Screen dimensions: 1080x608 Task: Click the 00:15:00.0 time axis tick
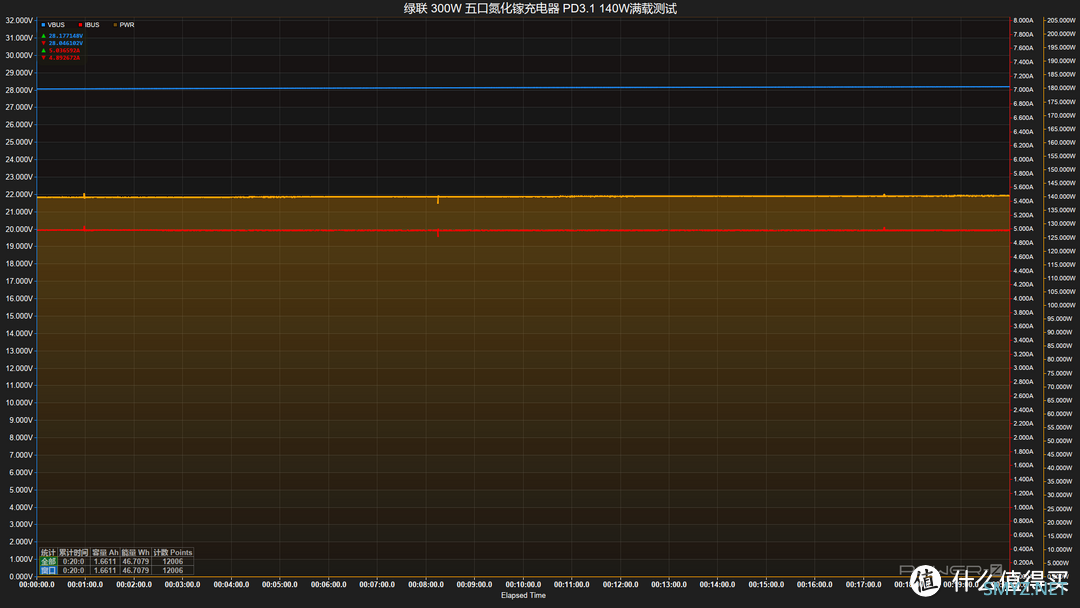click(767, 585)
